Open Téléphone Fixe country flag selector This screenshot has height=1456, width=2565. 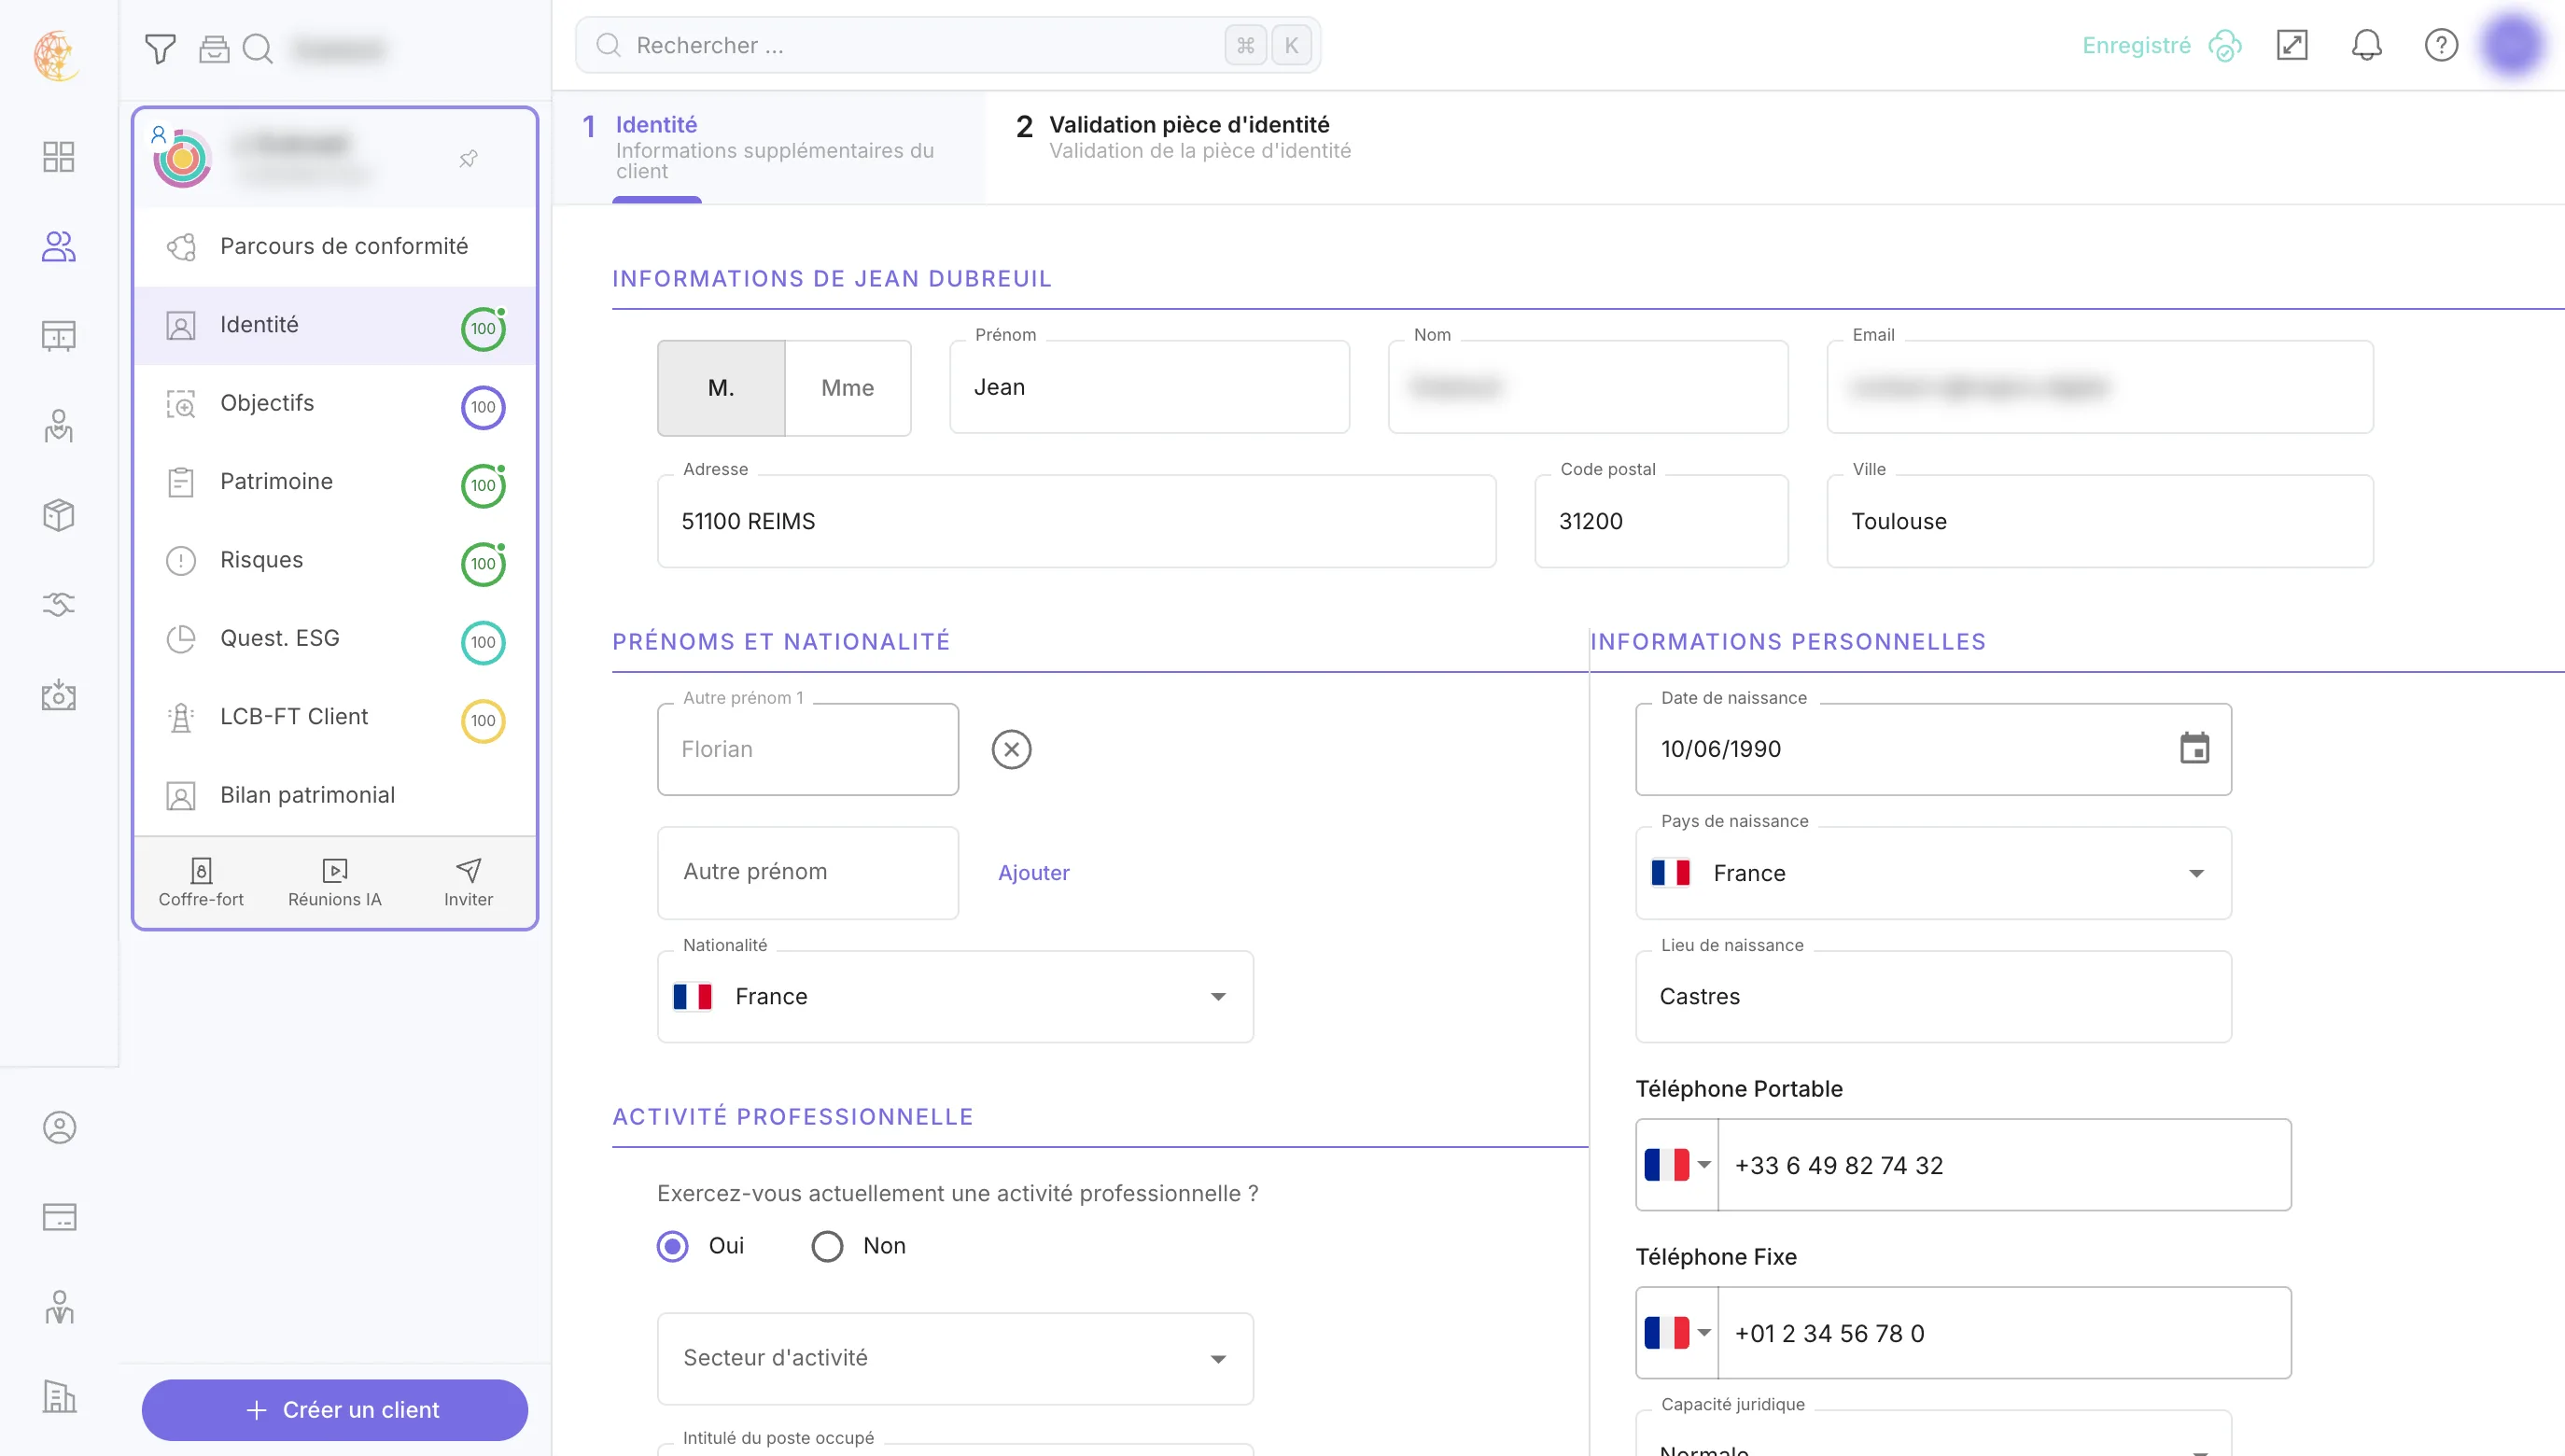(x=1677, y=1333)
